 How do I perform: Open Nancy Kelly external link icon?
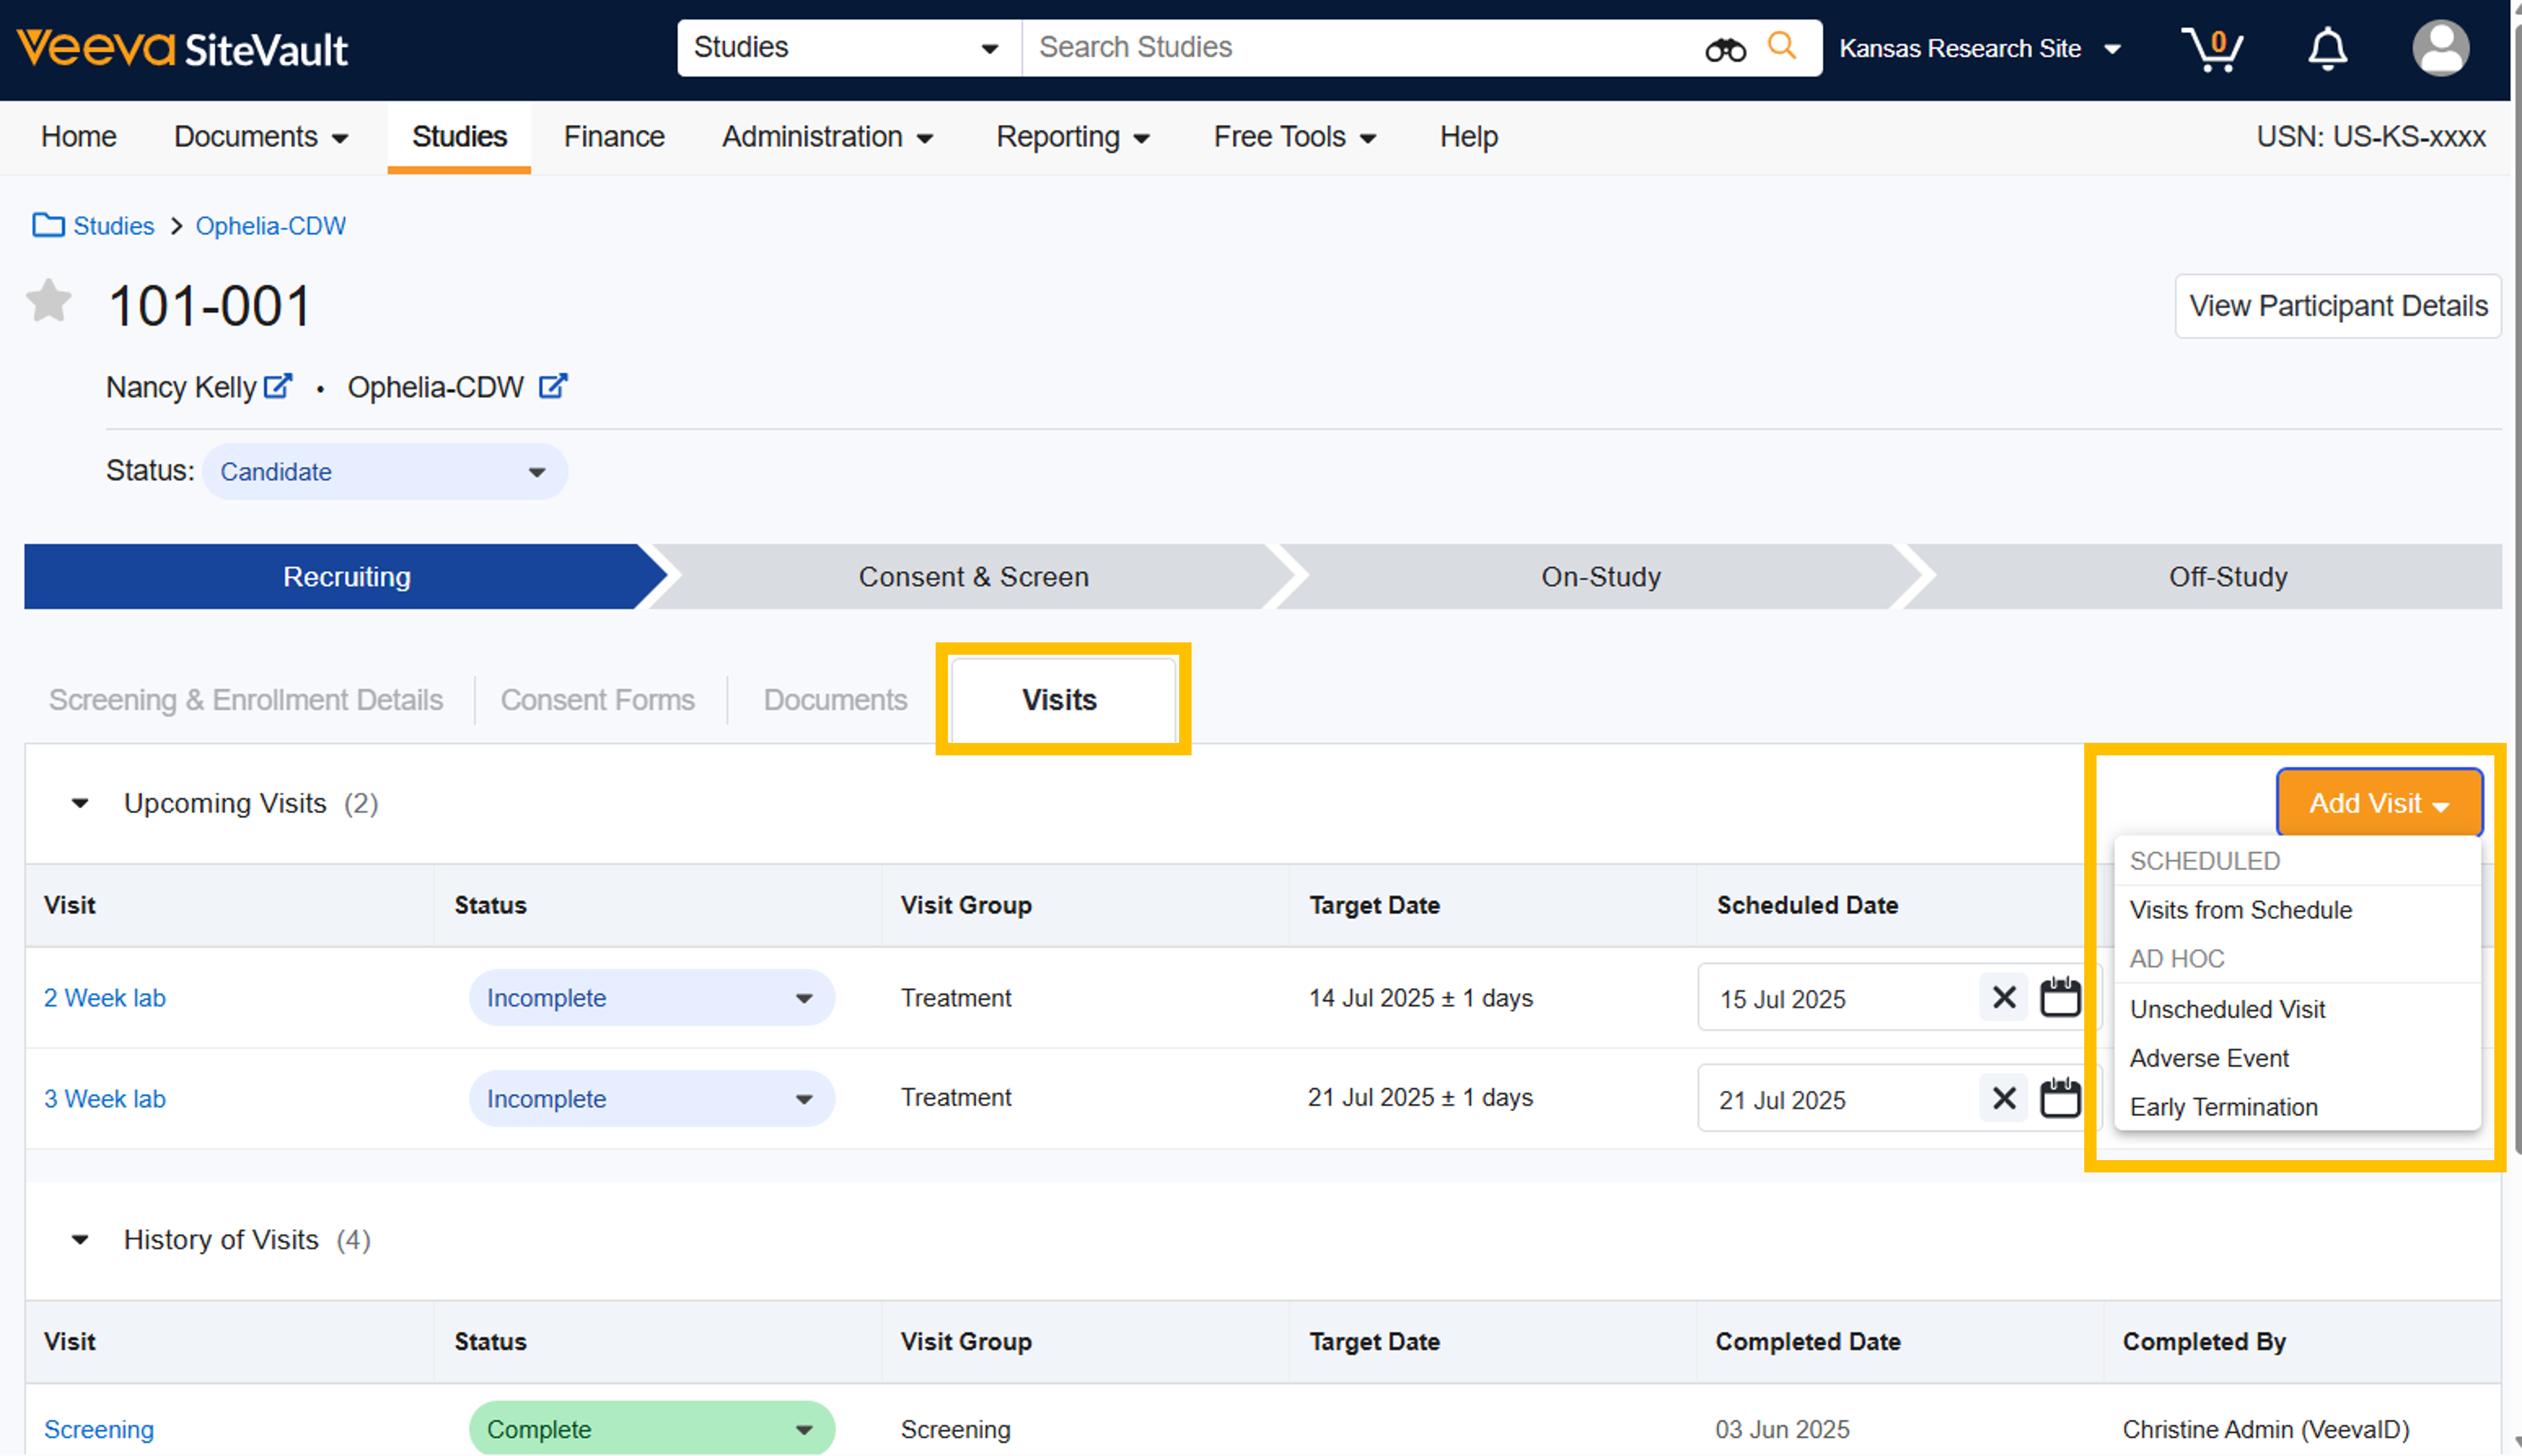pyautogui.click(x=277, y=386)
